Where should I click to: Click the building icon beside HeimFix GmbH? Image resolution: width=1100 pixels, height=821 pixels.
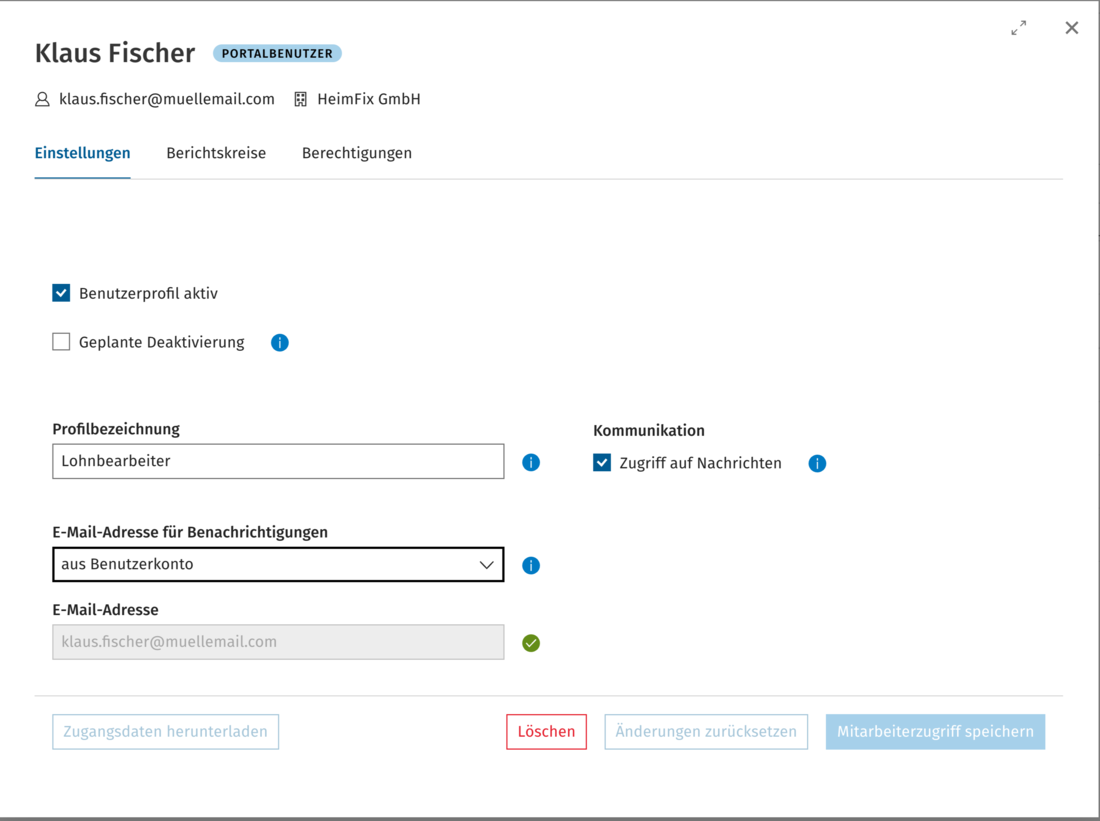point(300,100)
